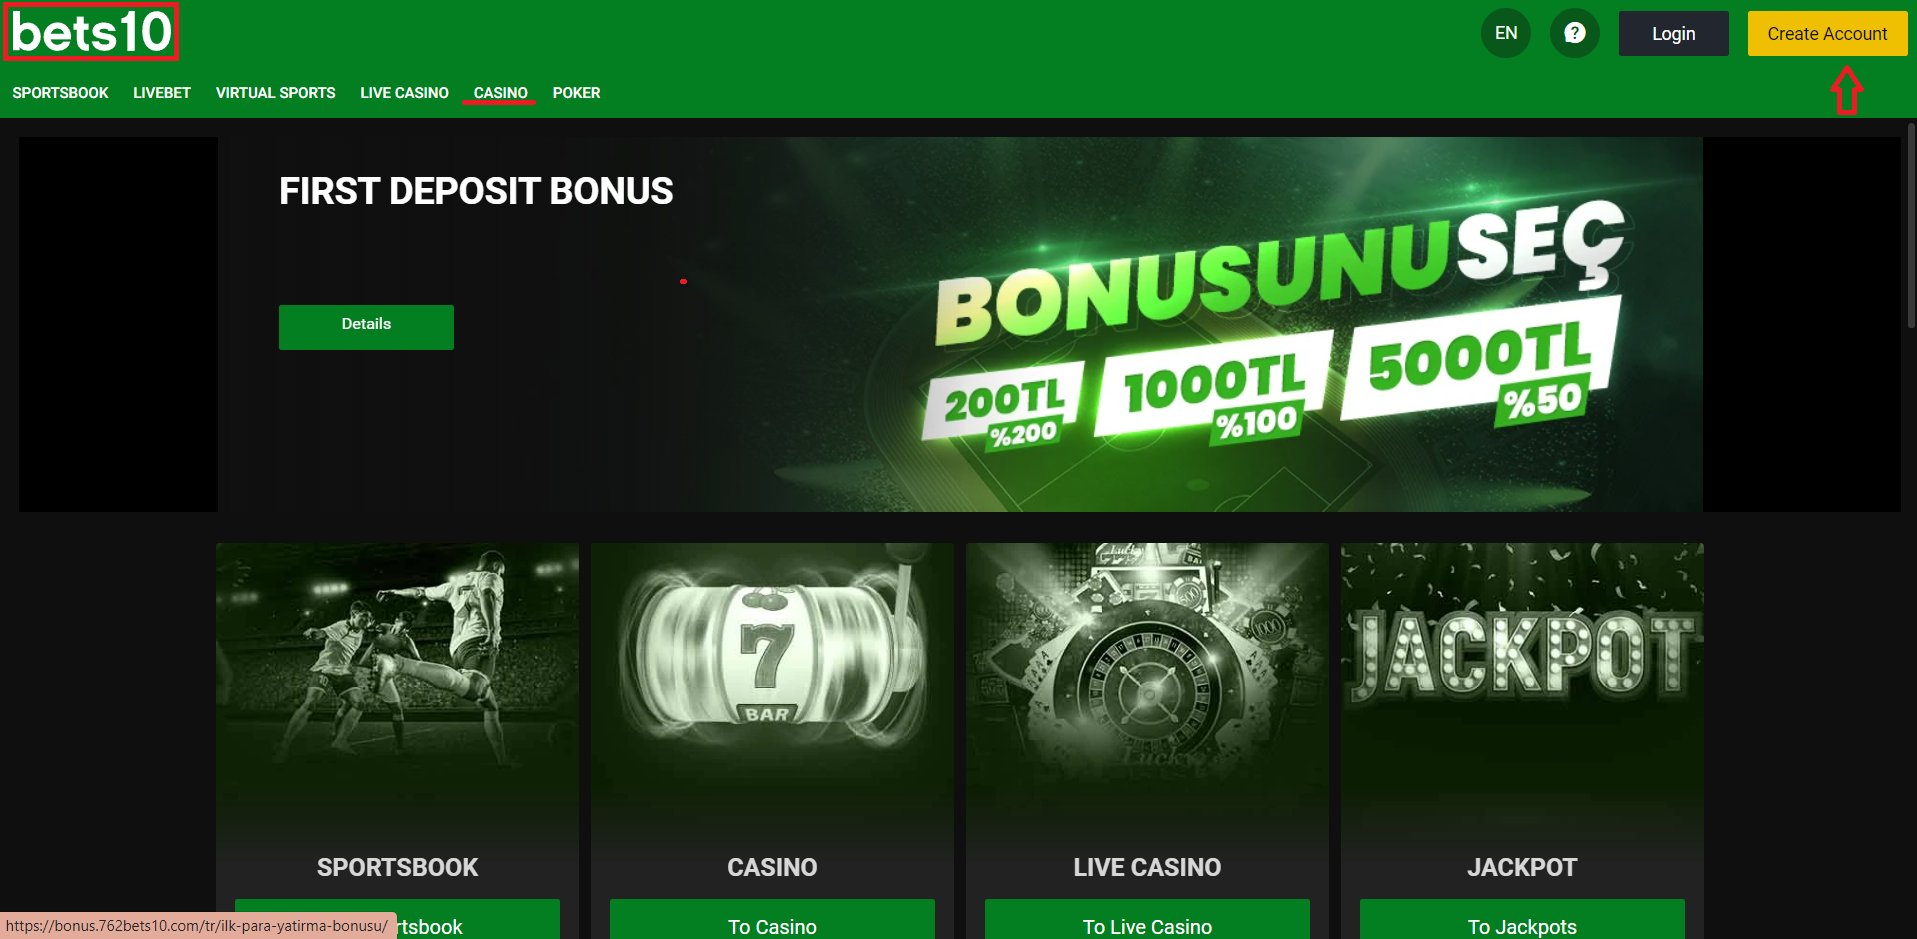The width and height of the screenshot is (1917, 939).
Task: Click the slot machine Casino image
Action: click(772, 680)
